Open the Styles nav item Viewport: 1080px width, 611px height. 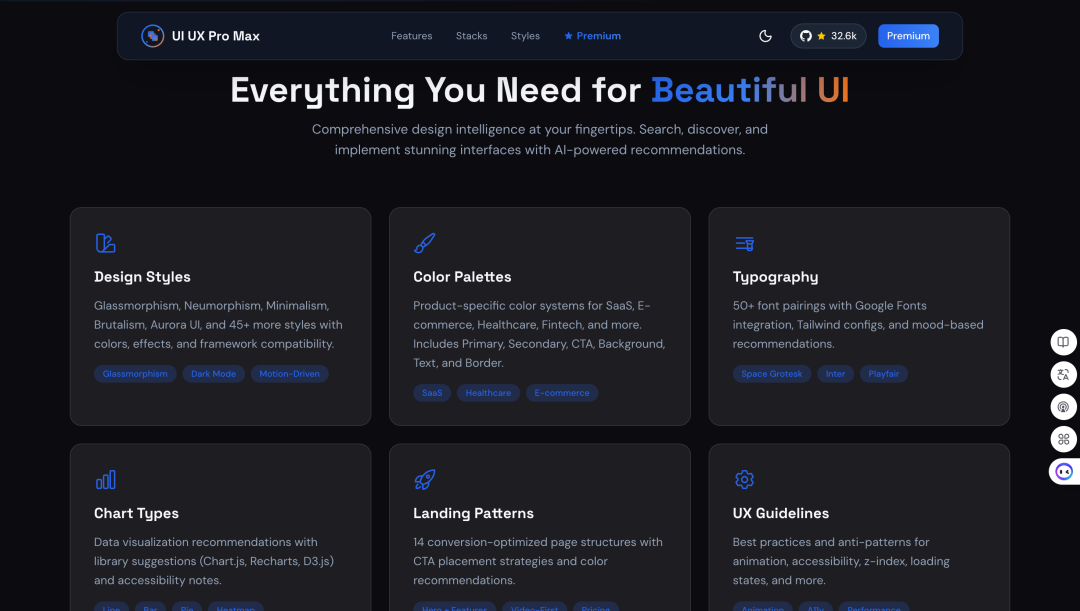tap(525, 36)
